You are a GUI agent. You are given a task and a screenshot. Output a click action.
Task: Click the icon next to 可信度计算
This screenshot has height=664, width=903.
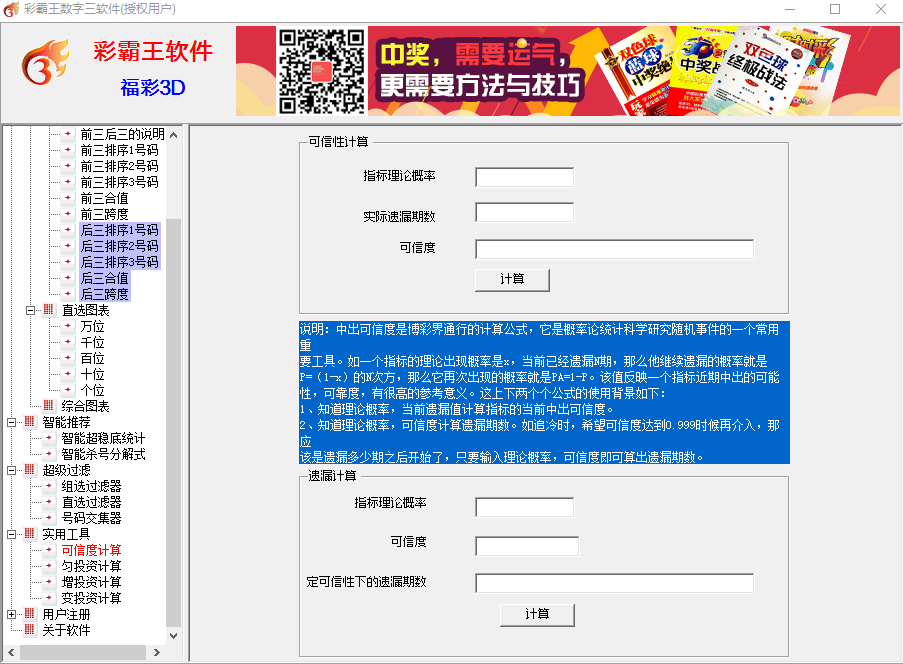pyautogui.click(x=49, y=550)
